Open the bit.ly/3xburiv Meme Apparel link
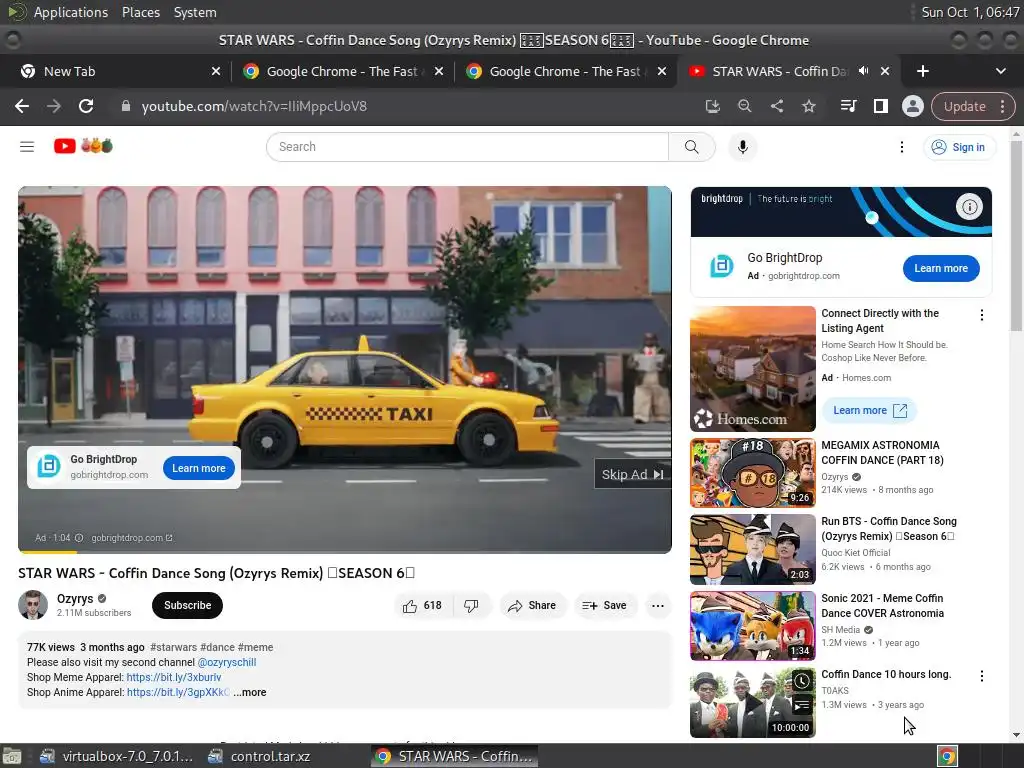The image size is (1024, 768). point(174,677)
